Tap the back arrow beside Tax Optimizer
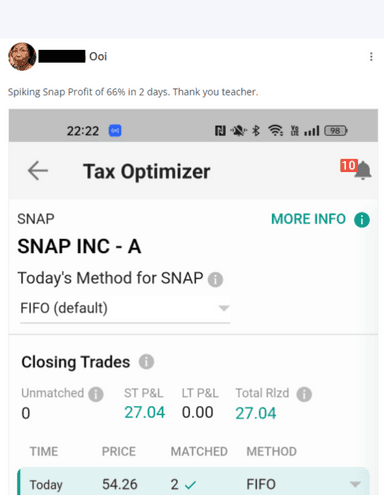Screen dimensions: 384x495 pos(38,170)
